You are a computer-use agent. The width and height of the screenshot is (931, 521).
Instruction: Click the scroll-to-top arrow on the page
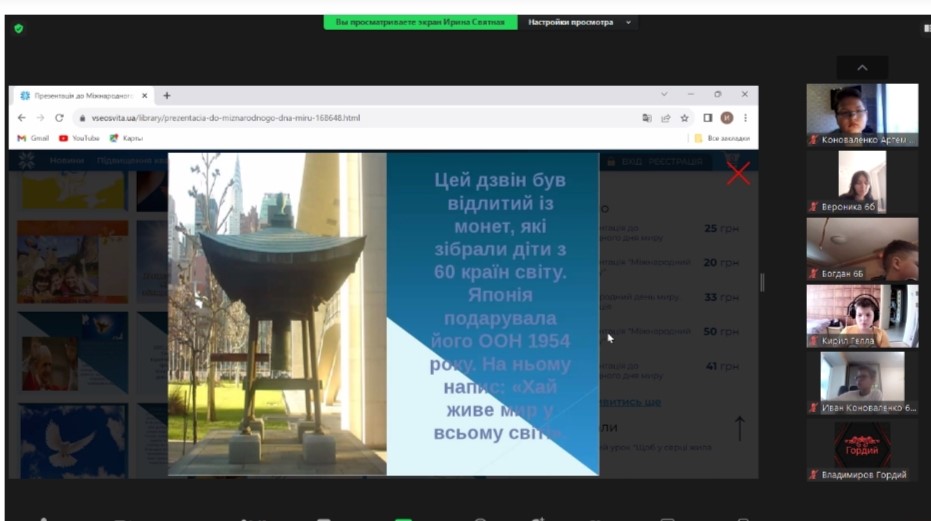point(739,428)
